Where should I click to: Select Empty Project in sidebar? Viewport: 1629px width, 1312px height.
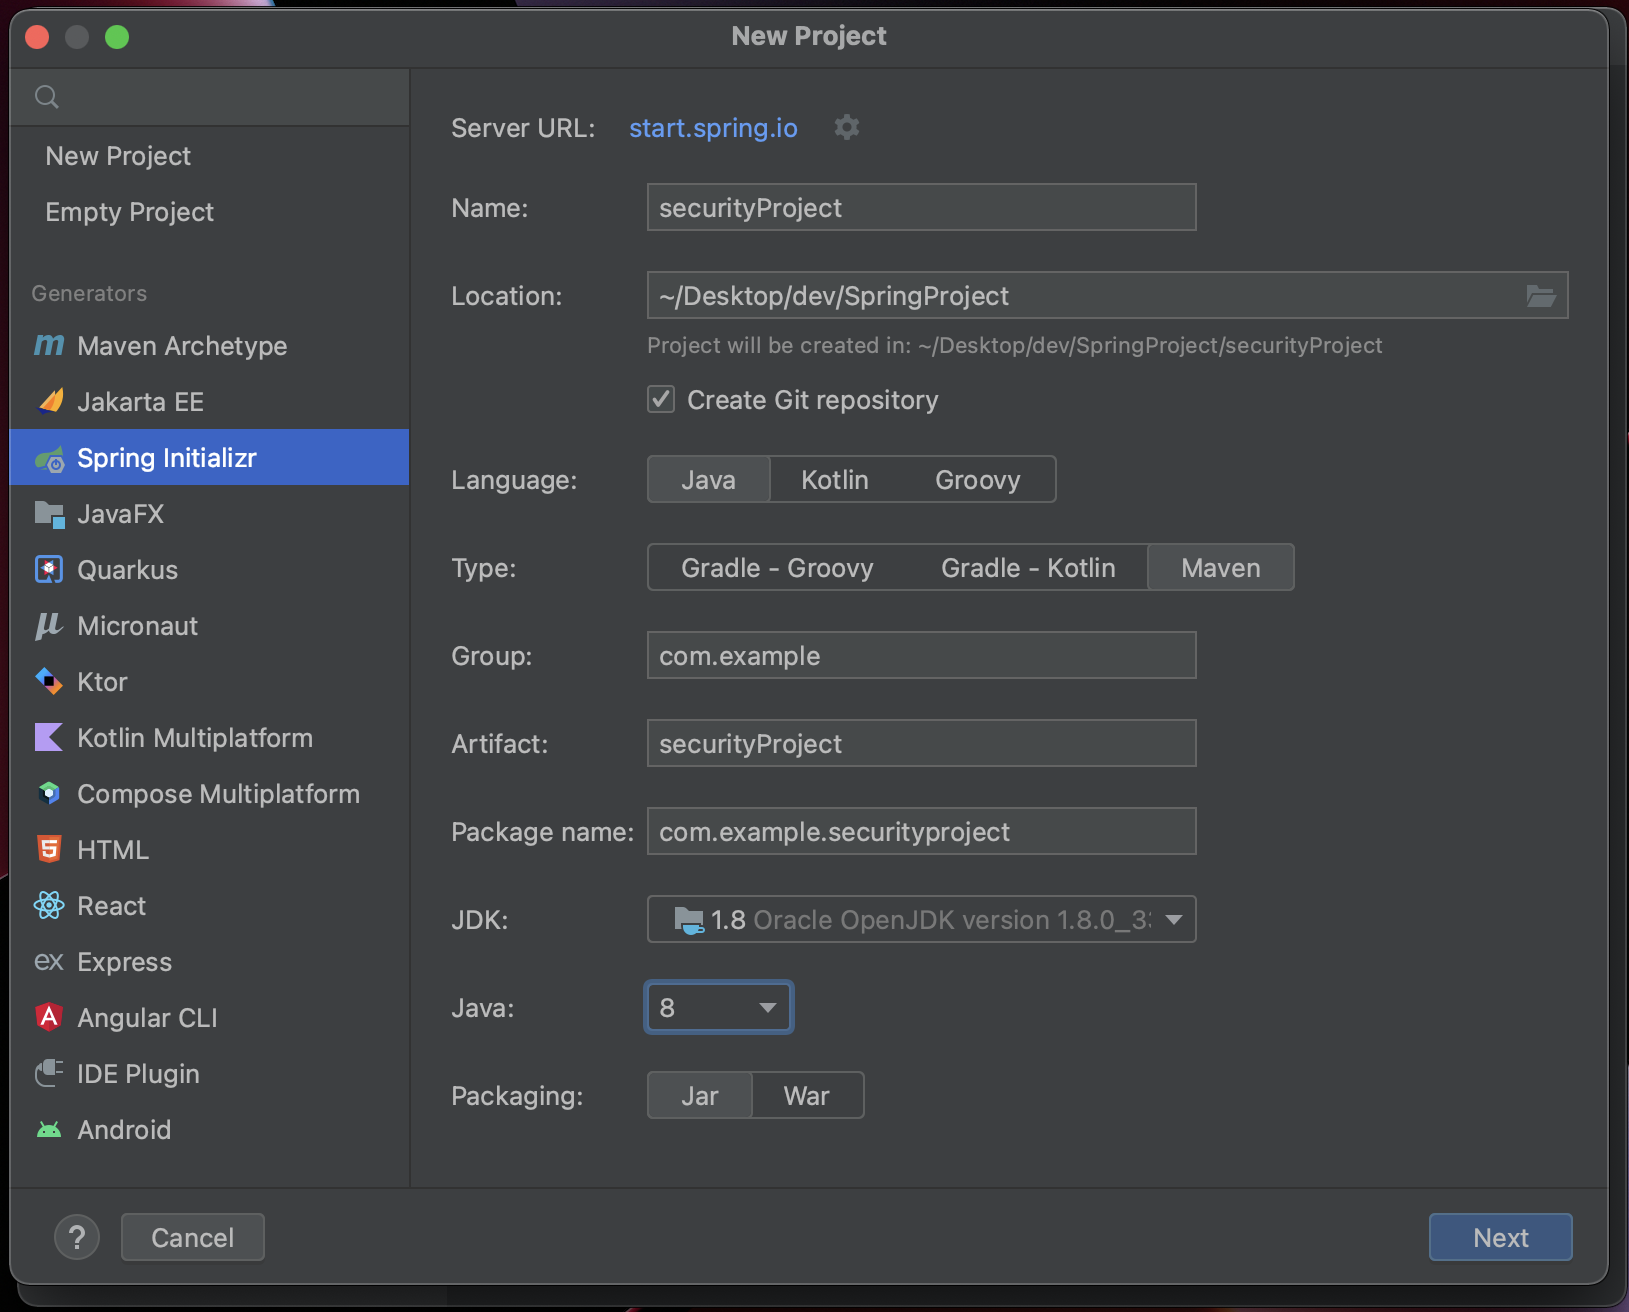130,212
